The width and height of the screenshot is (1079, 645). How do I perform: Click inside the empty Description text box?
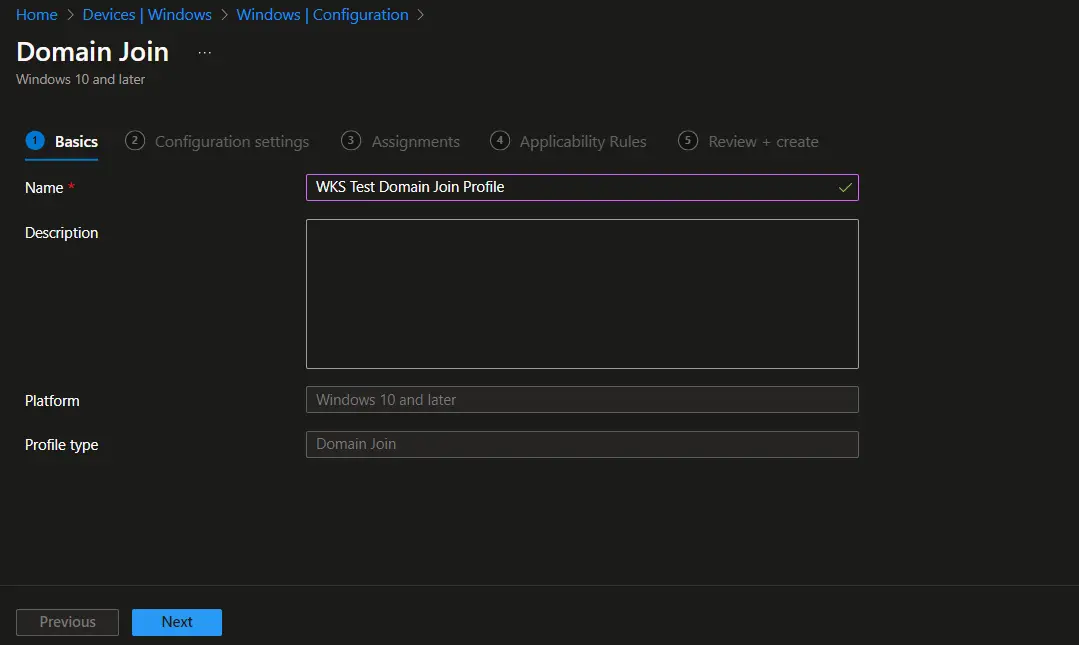(582, 293)
